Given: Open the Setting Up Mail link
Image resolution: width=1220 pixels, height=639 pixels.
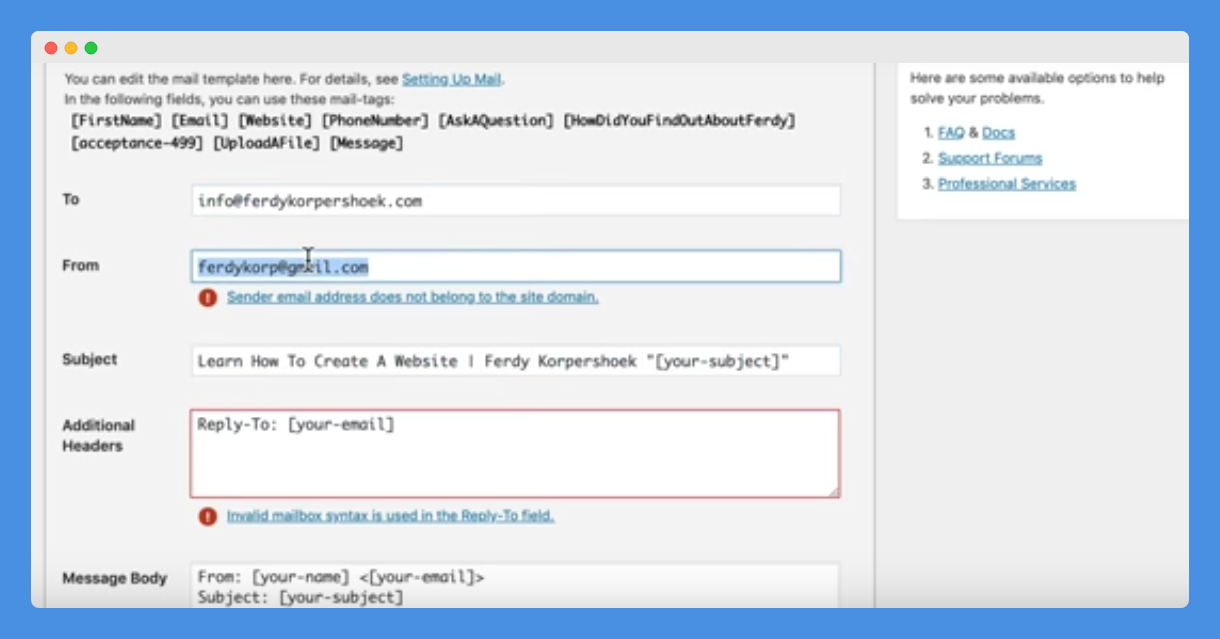Looking at the screenshot, I should 452,79.
